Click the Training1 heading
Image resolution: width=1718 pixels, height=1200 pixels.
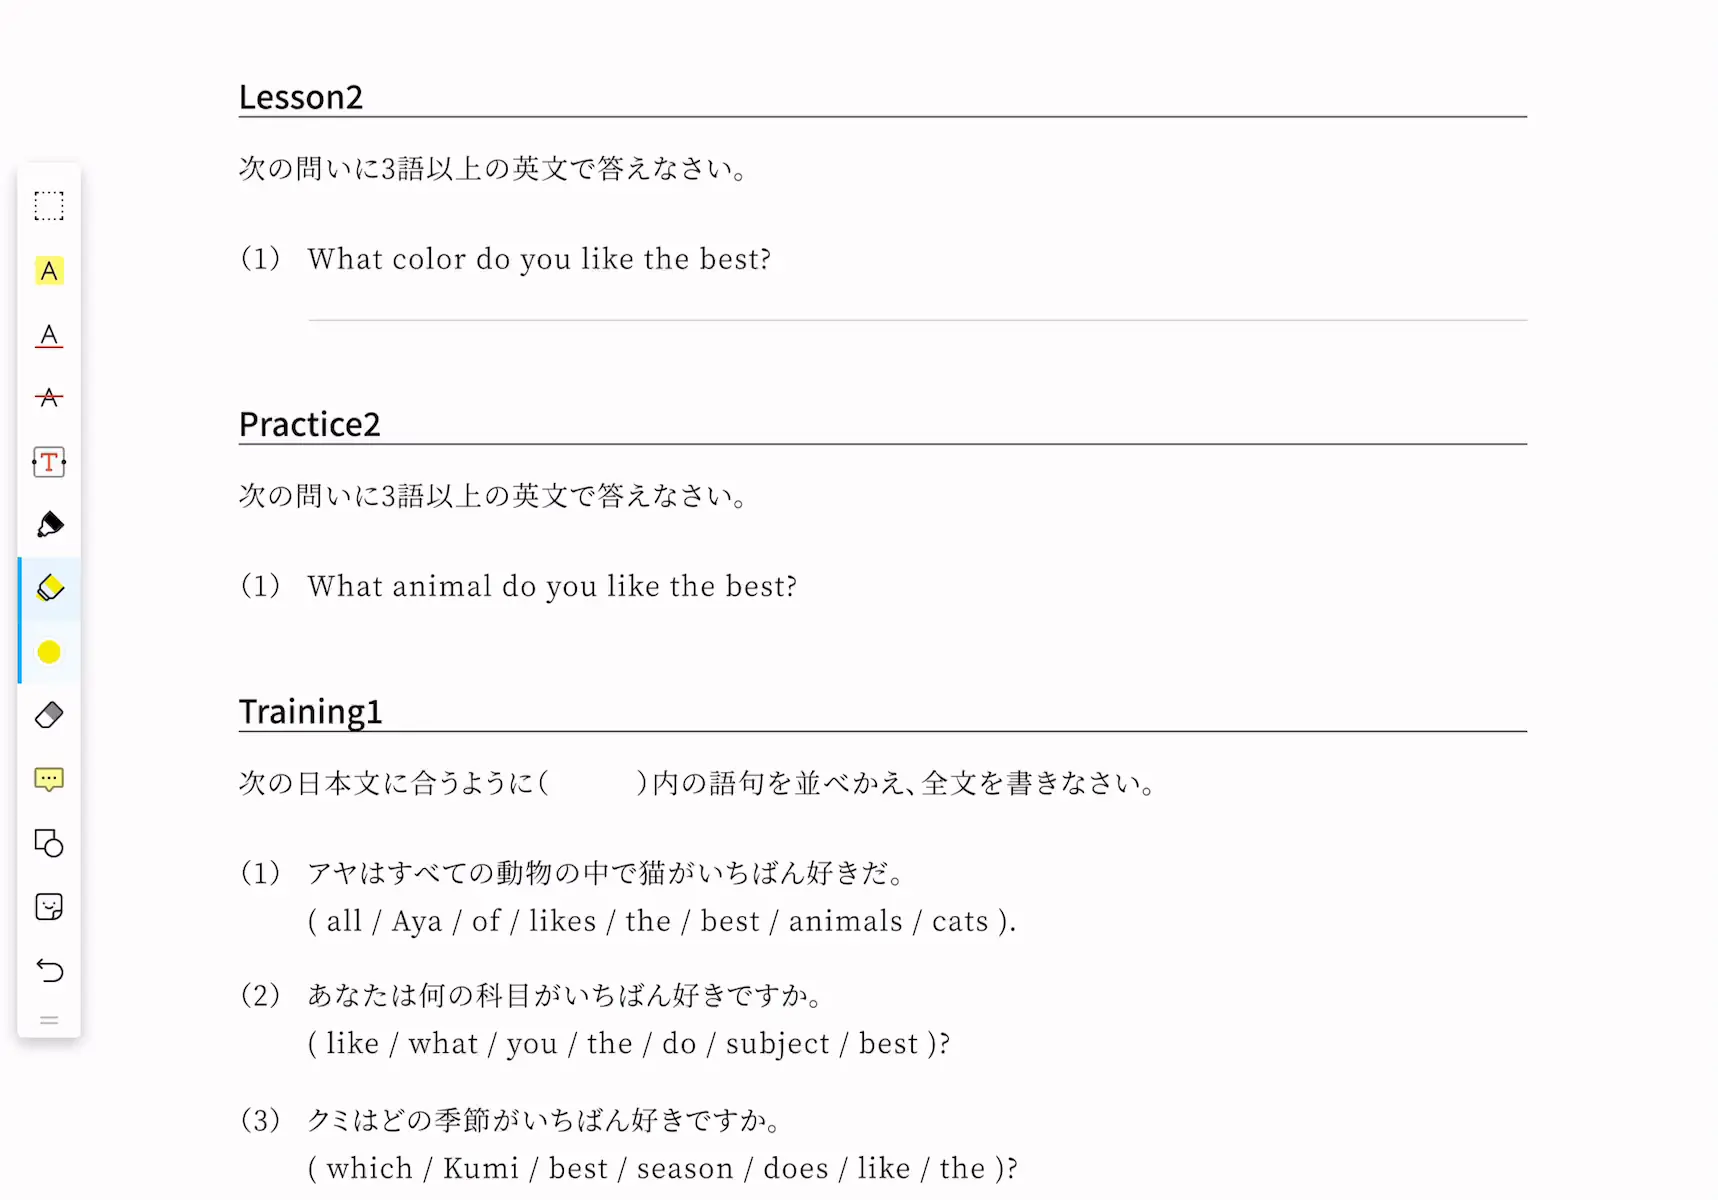(310, 712)
